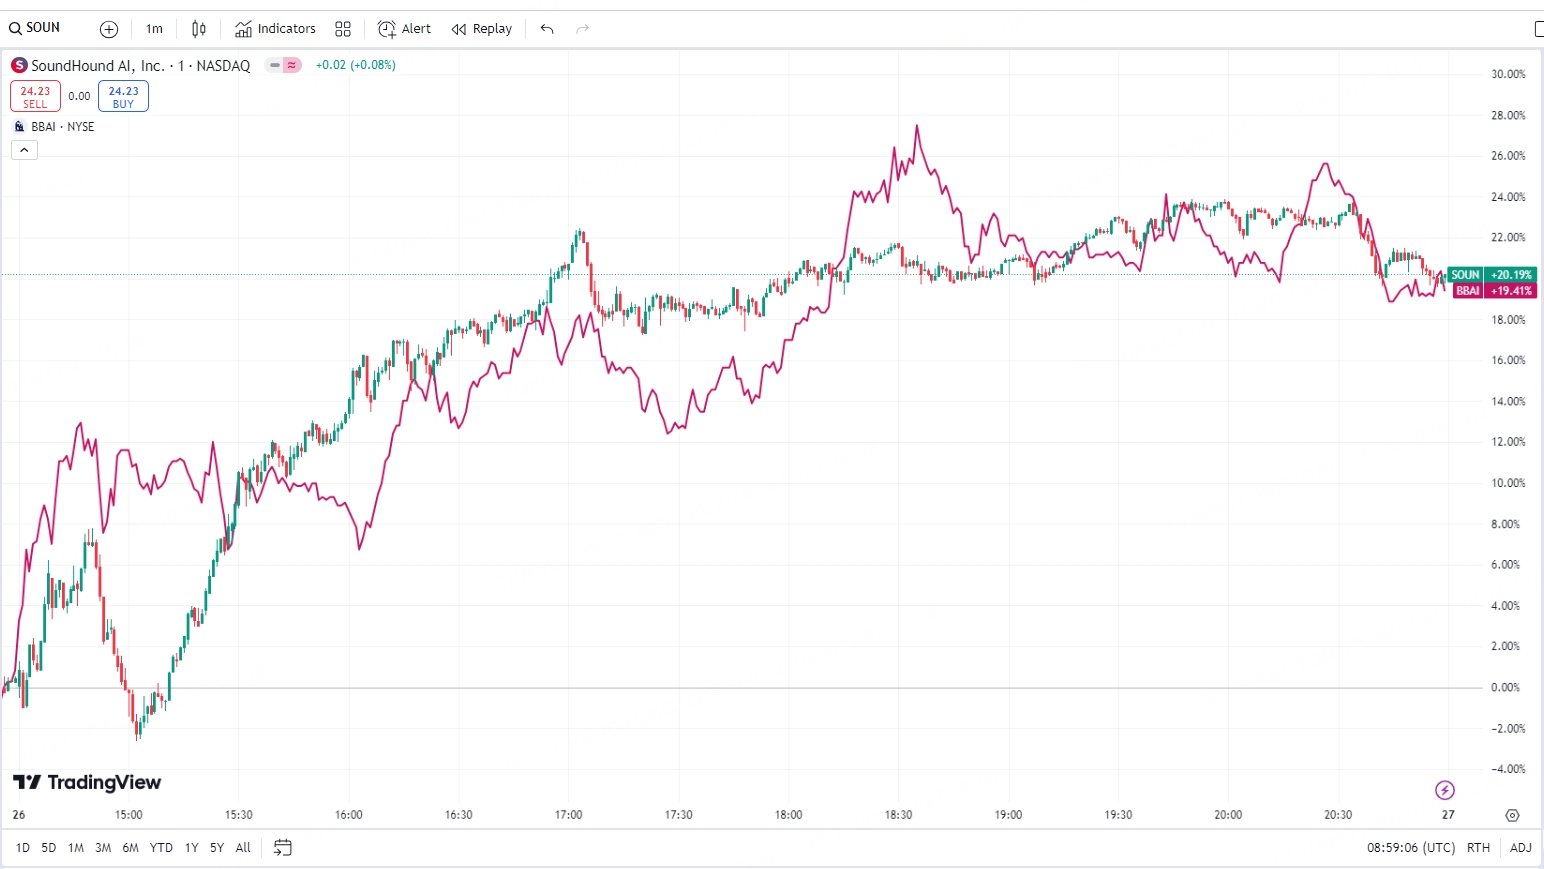Image resolution: width=1544 pixels, height=869 pixels.
Task: Toggle the market status indicator pill beside NASDAQ
Action: point(283,65)
